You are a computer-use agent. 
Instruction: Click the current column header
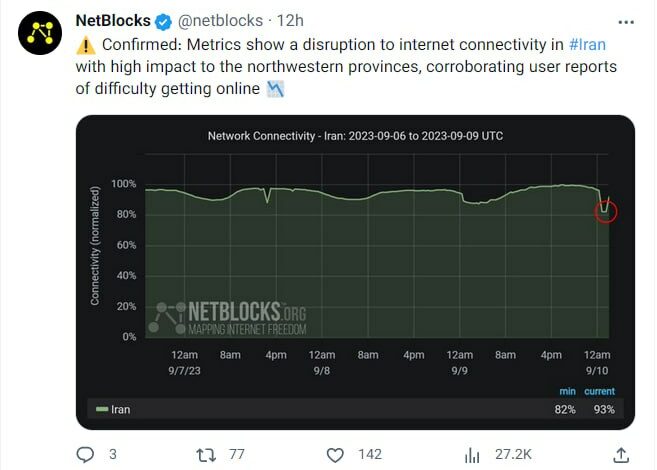click(600, 391)
